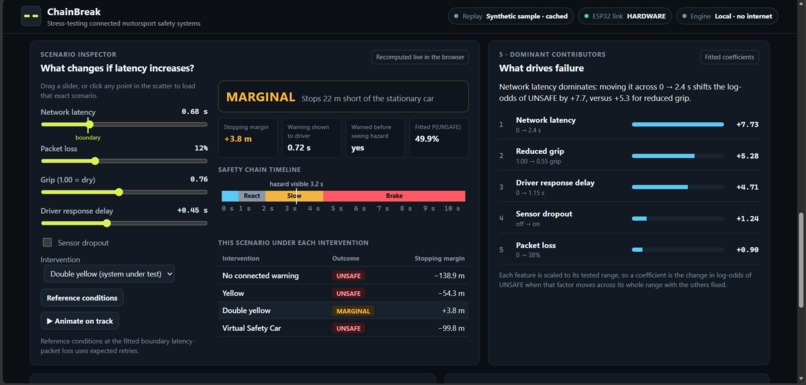Click the boundary marker label under latency slider
Viewport: 806px width, 385px height.
(x=88, y=138)
